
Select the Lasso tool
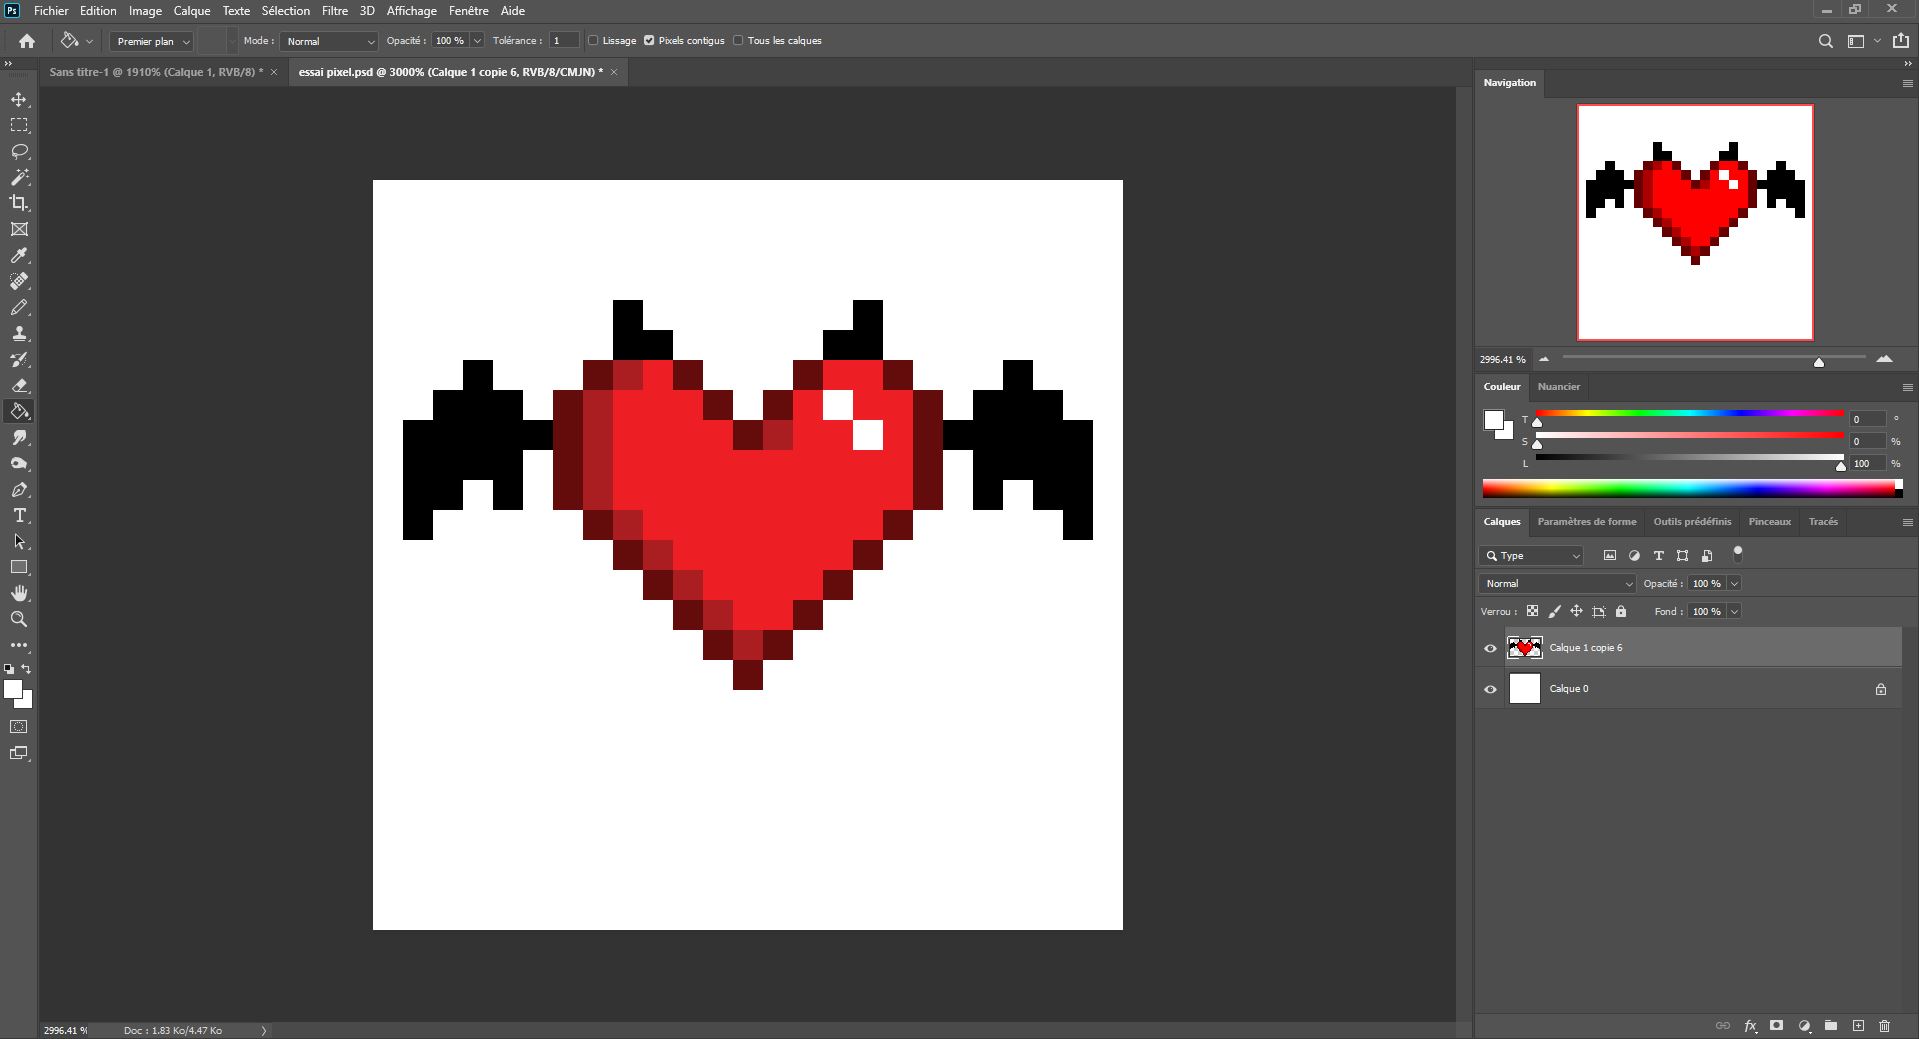point(19,151)
